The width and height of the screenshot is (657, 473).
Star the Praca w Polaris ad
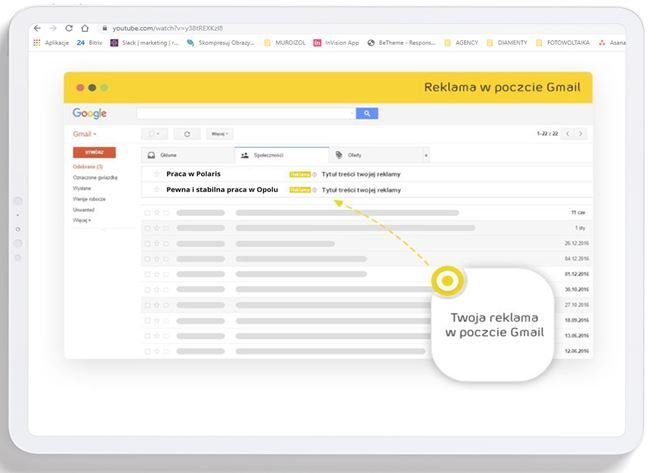[156, 174]
